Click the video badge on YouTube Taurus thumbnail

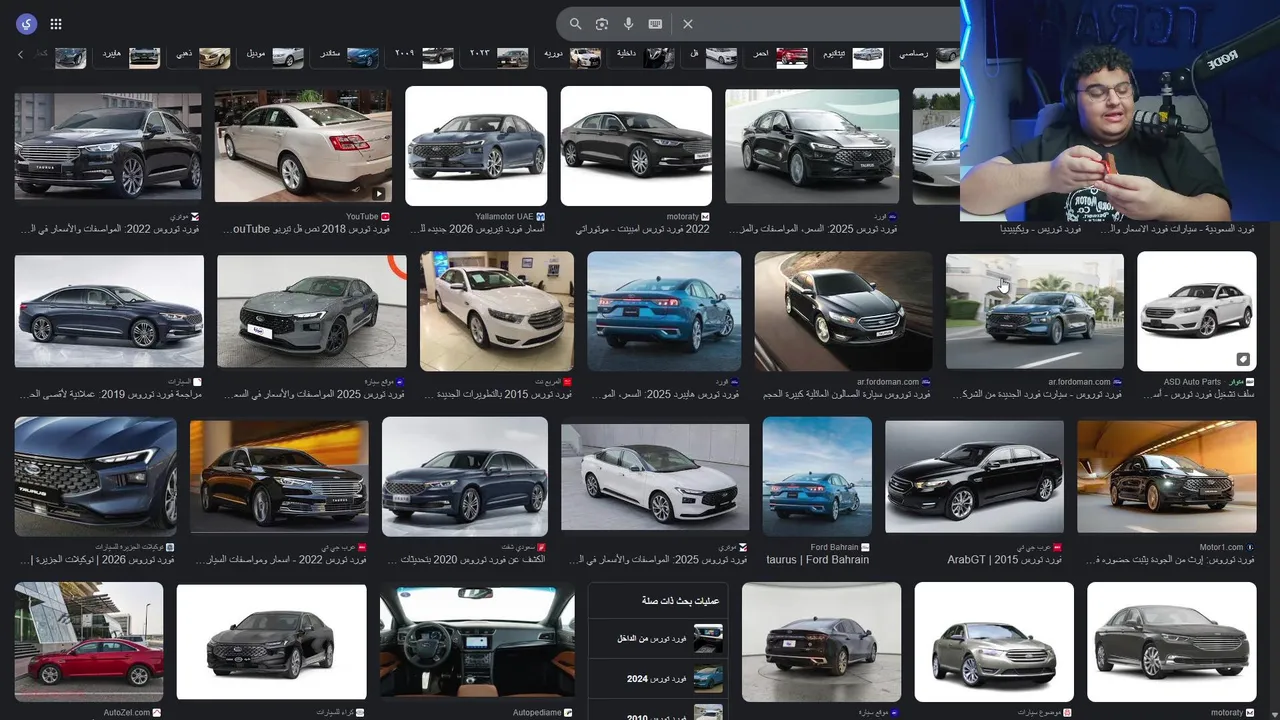[379, 193]
